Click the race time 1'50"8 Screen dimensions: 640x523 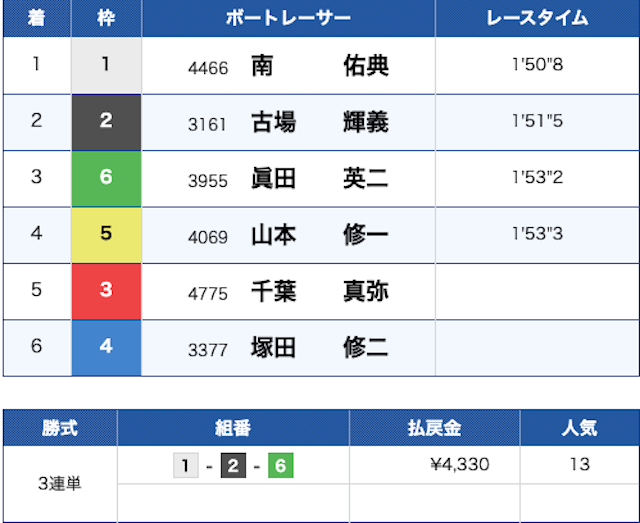pyautogui.click(x=536, y=66)
